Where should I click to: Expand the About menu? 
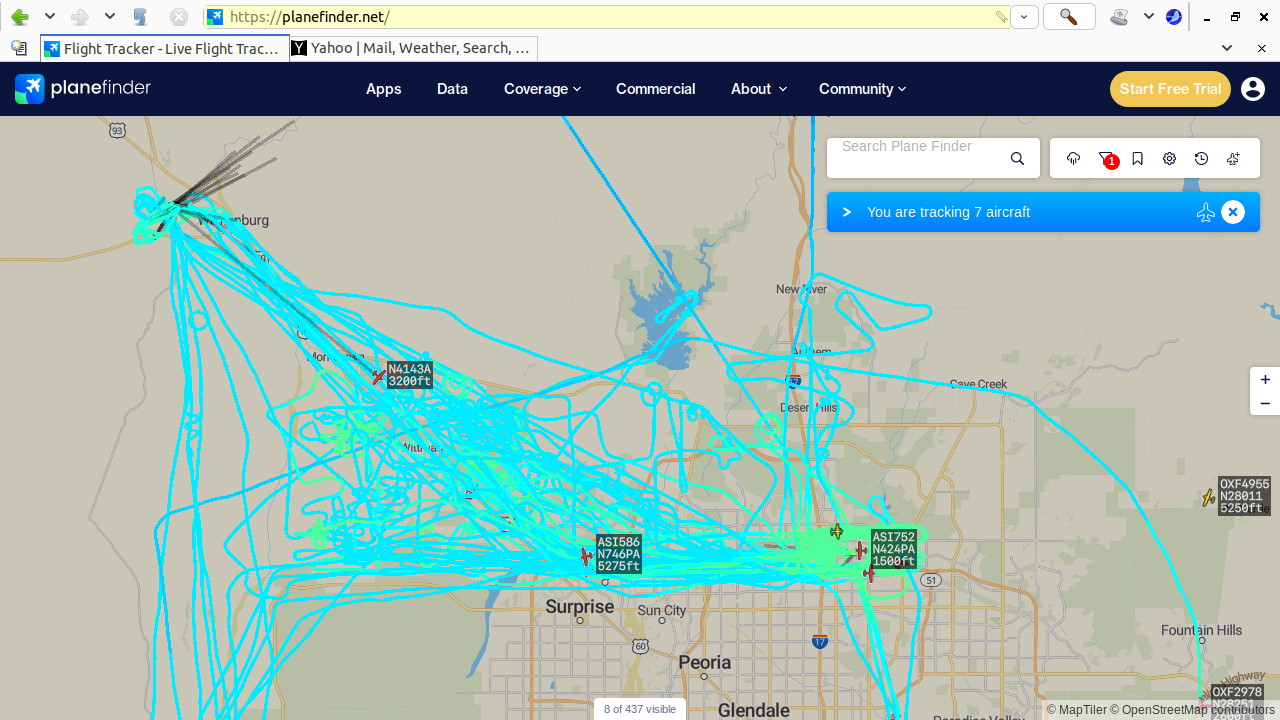(x=758, y=89)
